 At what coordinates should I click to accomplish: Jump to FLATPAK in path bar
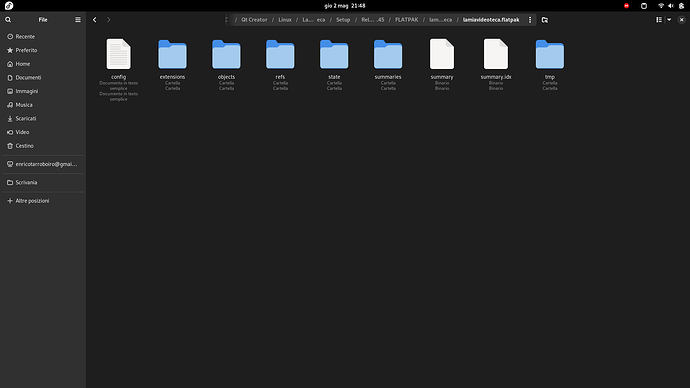pyautogui.click(x=407, y=20)
